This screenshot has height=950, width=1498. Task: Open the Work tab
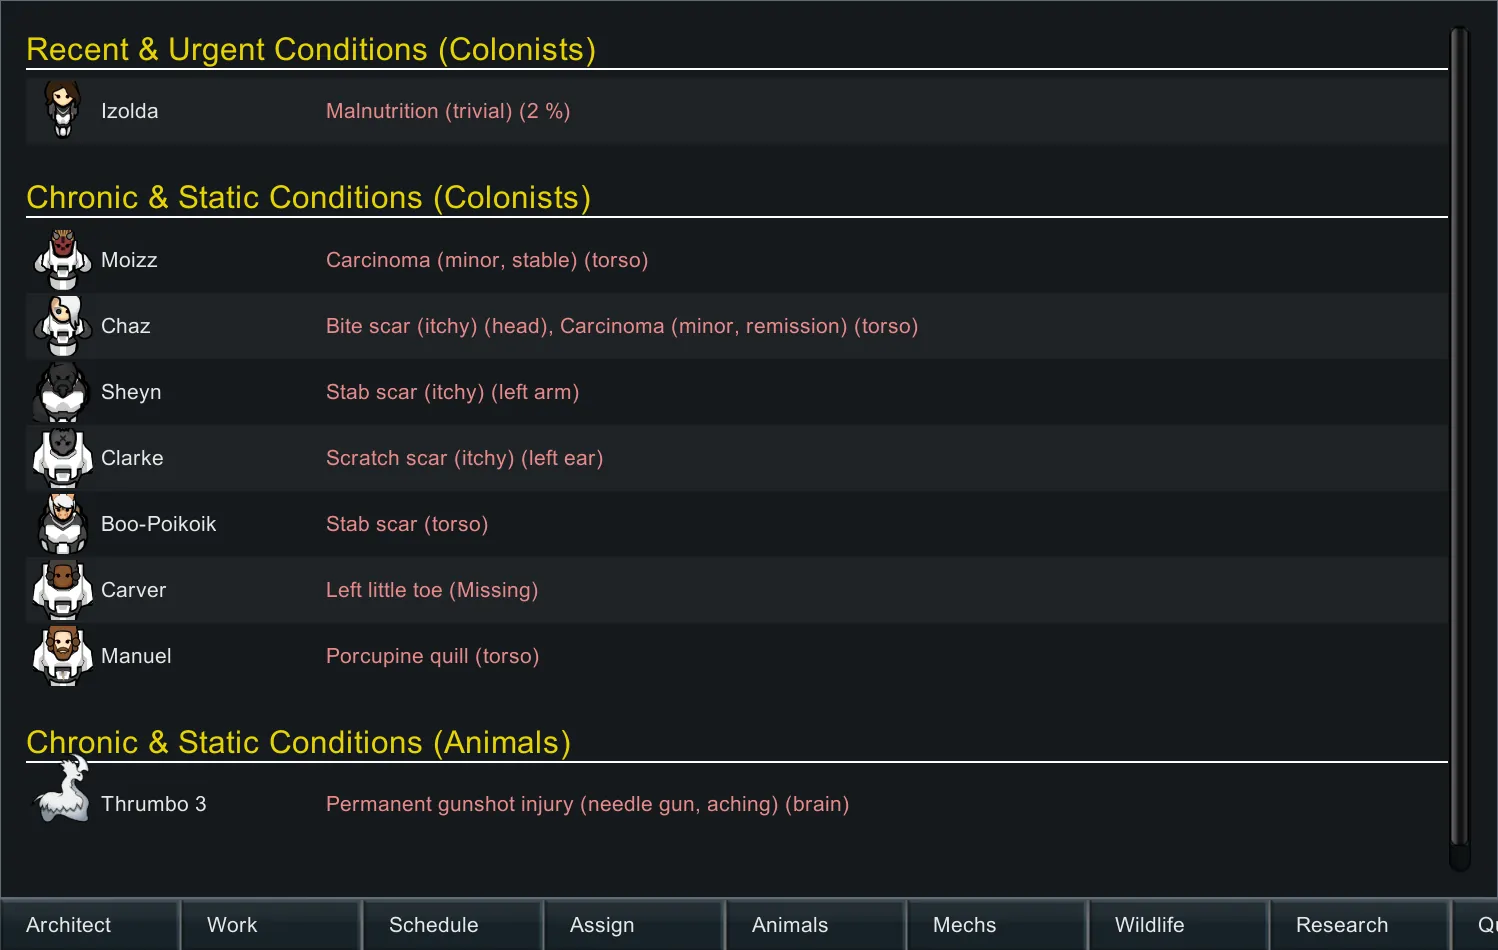[270, 925]
